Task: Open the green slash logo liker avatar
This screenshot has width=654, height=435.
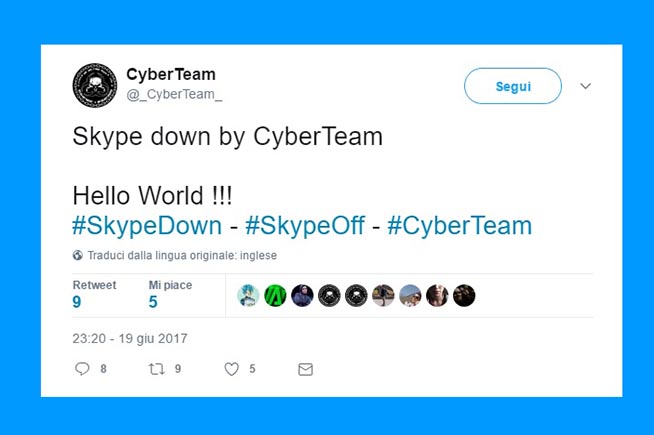Action: tap(275, 296)
